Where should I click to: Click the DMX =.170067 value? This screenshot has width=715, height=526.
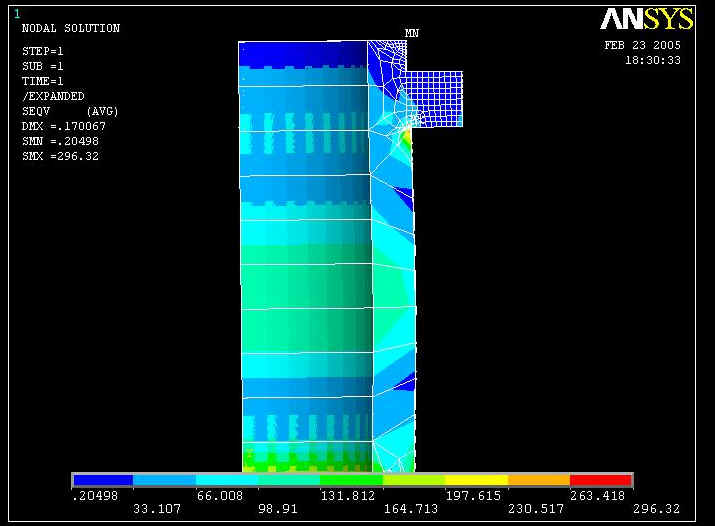[x=63, y=126]
